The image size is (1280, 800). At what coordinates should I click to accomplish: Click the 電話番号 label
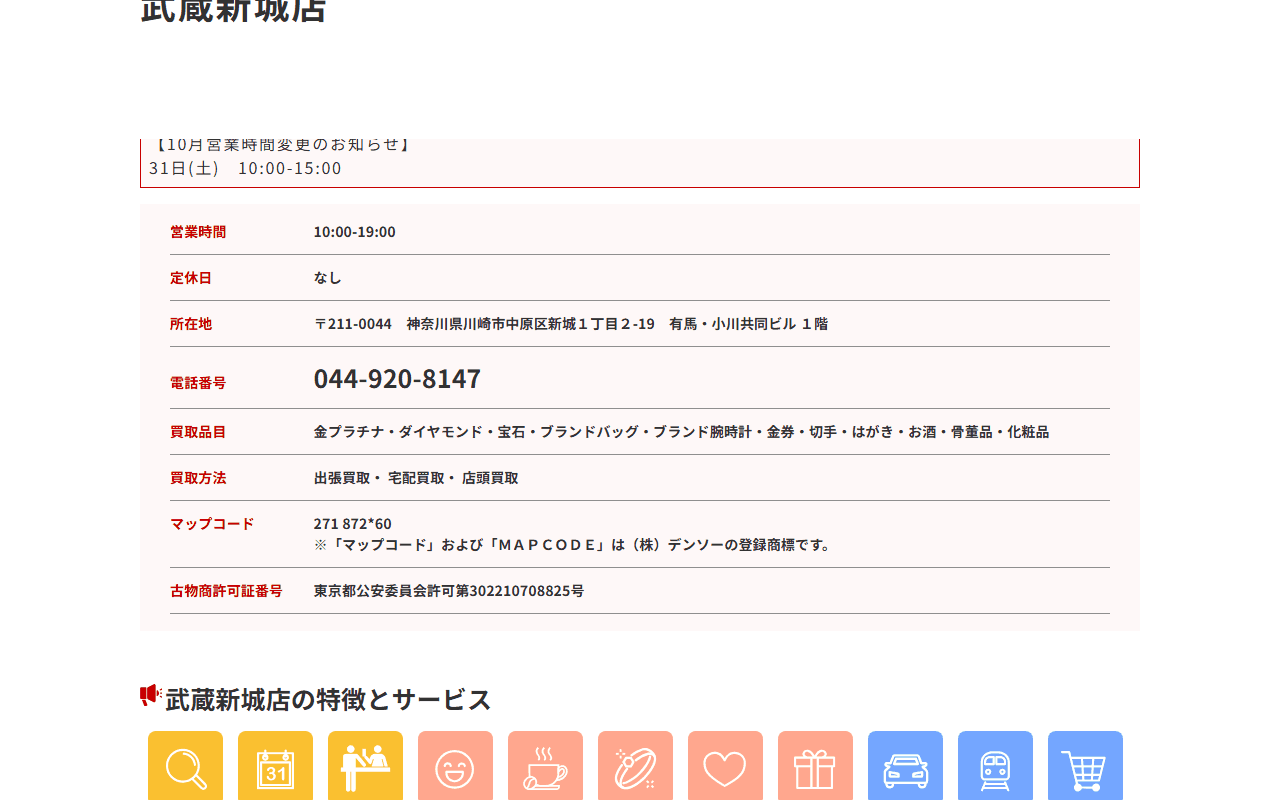coord(198,383)
